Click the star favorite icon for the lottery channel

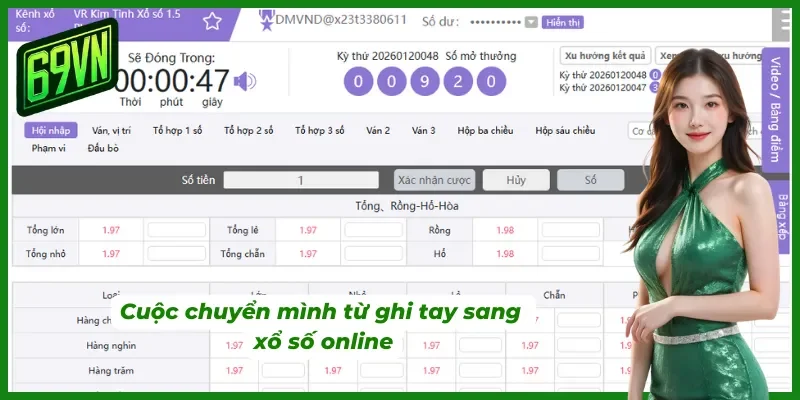point(212,21)
